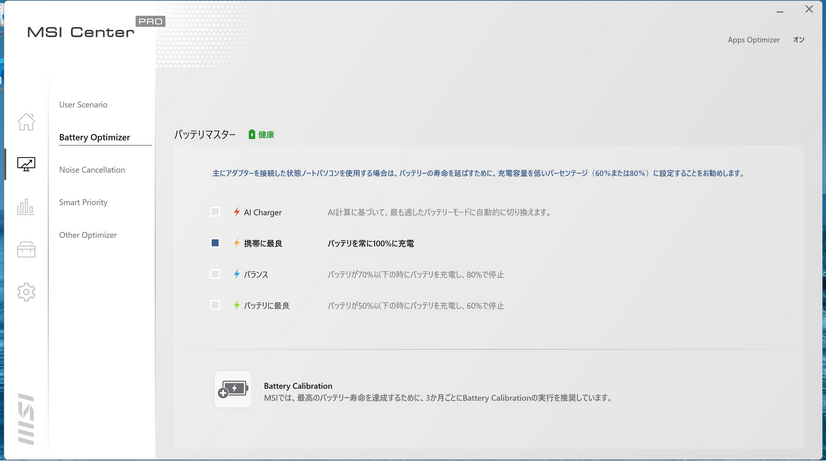Viewport: 826px width, 461px height.
Task: Click the 80%で停止 balance description
Action: 416,274
